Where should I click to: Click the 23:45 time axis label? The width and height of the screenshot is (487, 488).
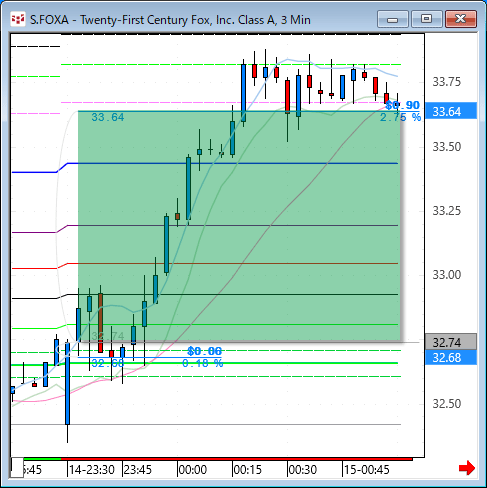point(138,470)
